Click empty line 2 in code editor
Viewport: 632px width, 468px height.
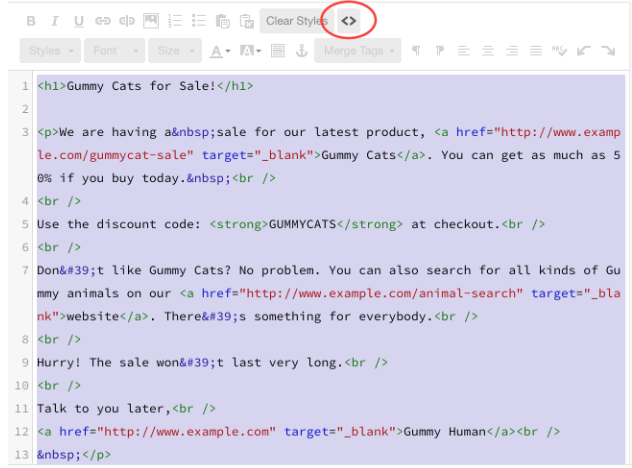[331, 109]
